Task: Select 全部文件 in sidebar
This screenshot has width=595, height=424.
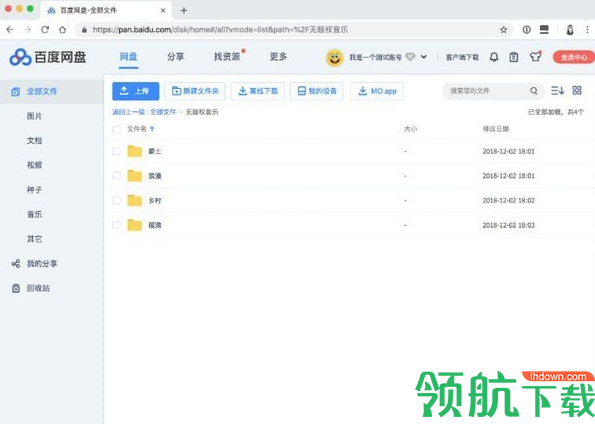Action: 52,91
